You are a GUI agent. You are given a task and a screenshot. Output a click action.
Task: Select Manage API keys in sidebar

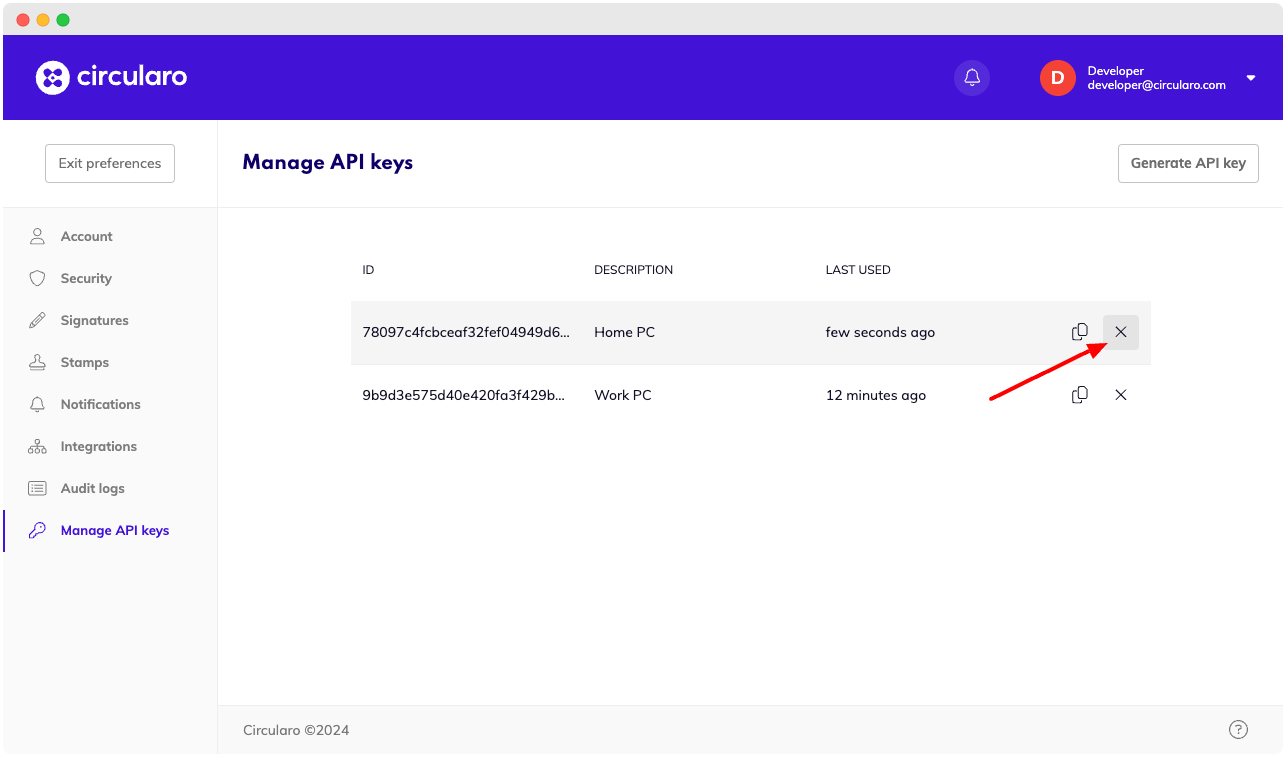coord(113,530)
